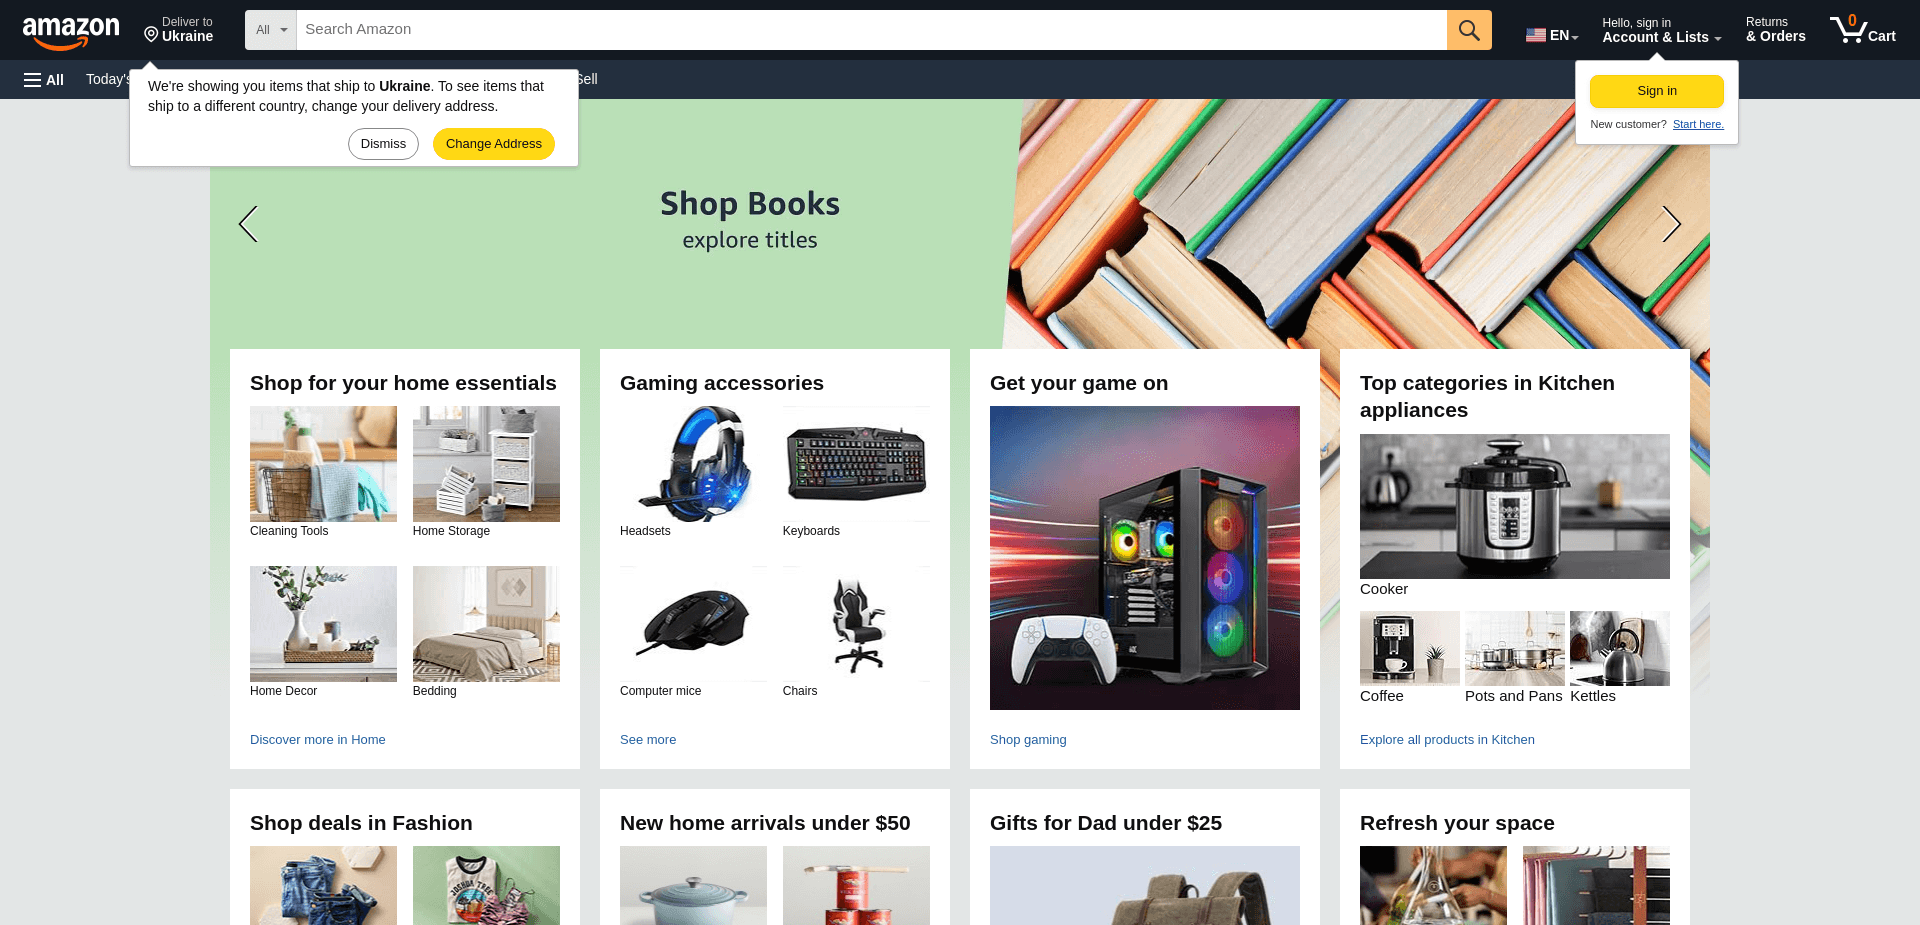Advance to the next carousel slide arrow

[x=1671, y=224]
